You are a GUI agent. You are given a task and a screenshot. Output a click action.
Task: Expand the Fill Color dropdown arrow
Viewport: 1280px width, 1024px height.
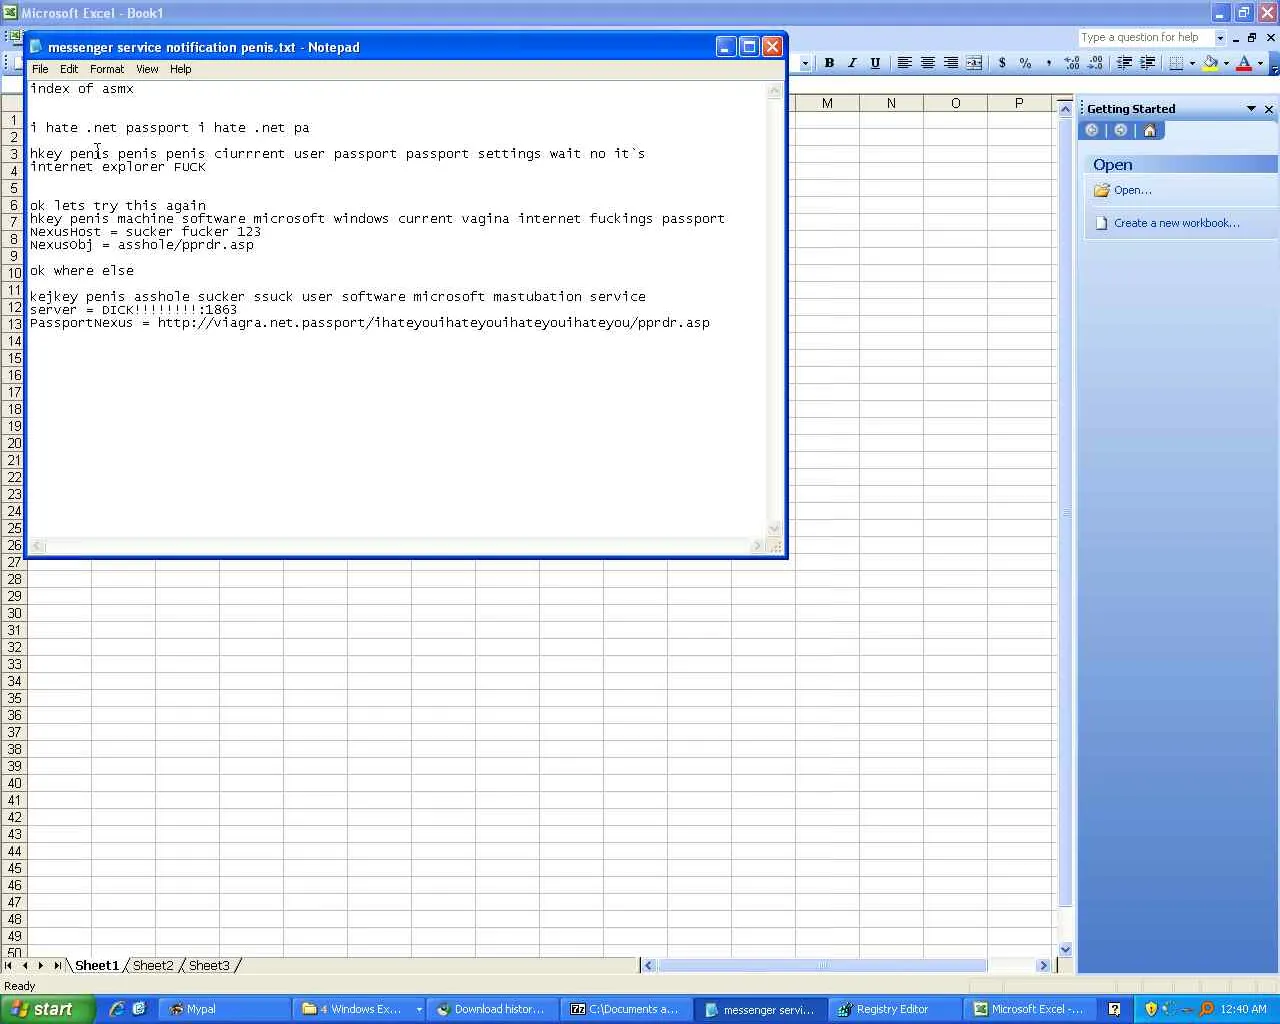pyautogui.click(x=1226, y=63)
